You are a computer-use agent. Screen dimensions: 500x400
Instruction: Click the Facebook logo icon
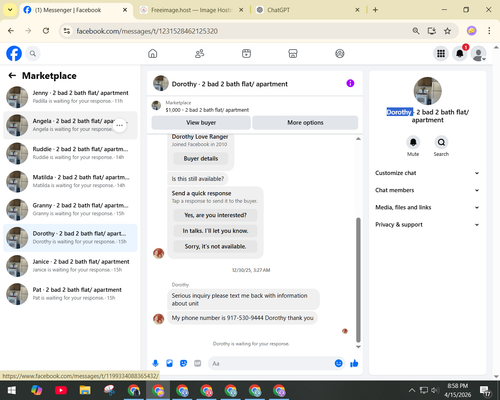(x=14, y=53)
